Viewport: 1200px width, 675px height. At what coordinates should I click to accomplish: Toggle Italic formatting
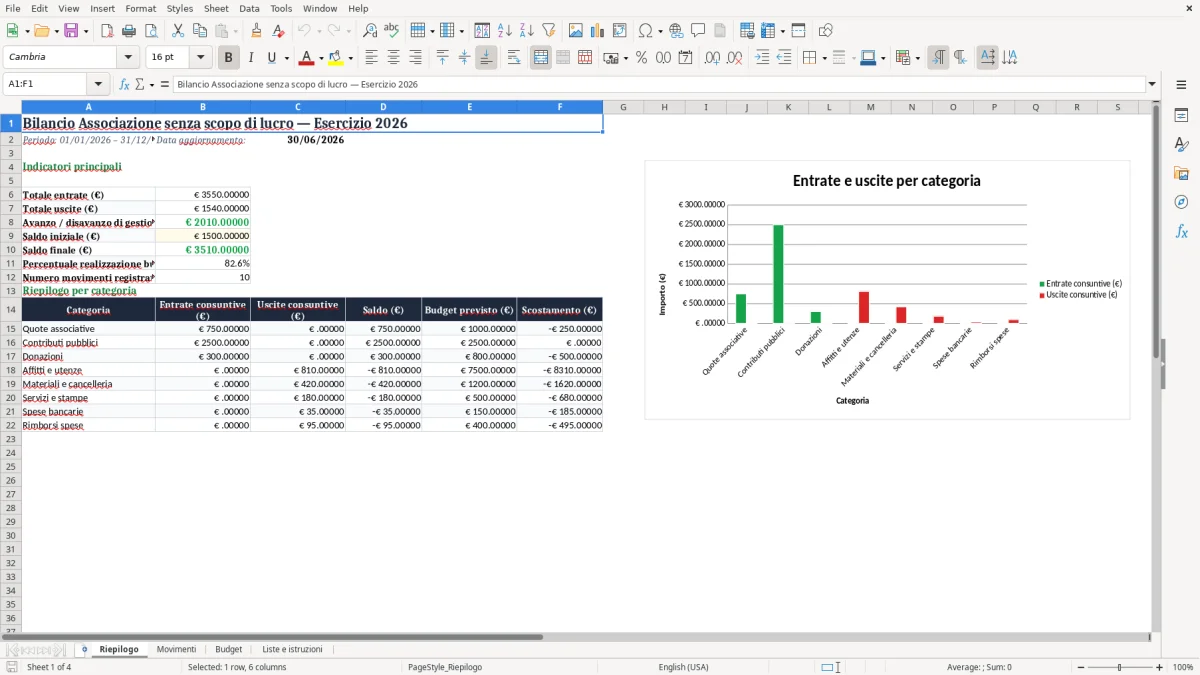click(251, 58)
